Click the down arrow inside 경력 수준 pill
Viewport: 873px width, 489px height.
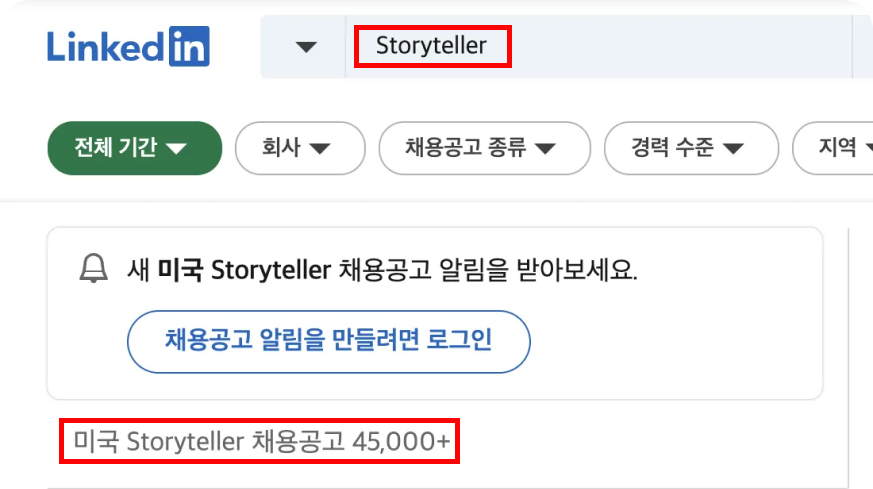coord(733,148)
